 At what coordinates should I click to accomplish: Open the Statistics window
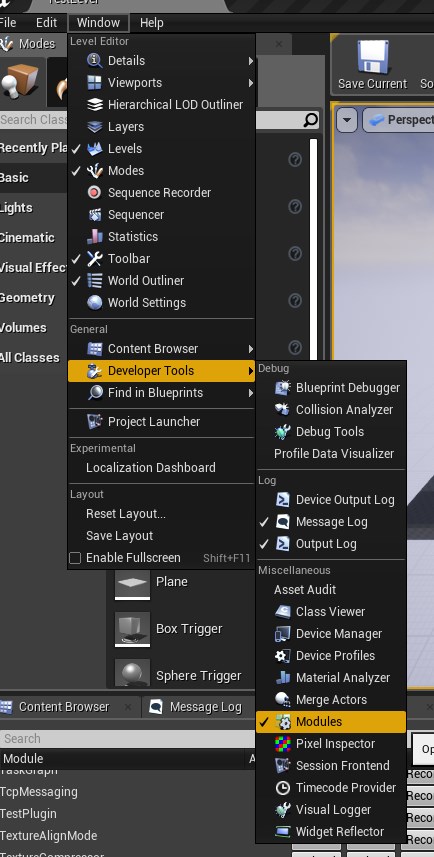click(161, 237)
